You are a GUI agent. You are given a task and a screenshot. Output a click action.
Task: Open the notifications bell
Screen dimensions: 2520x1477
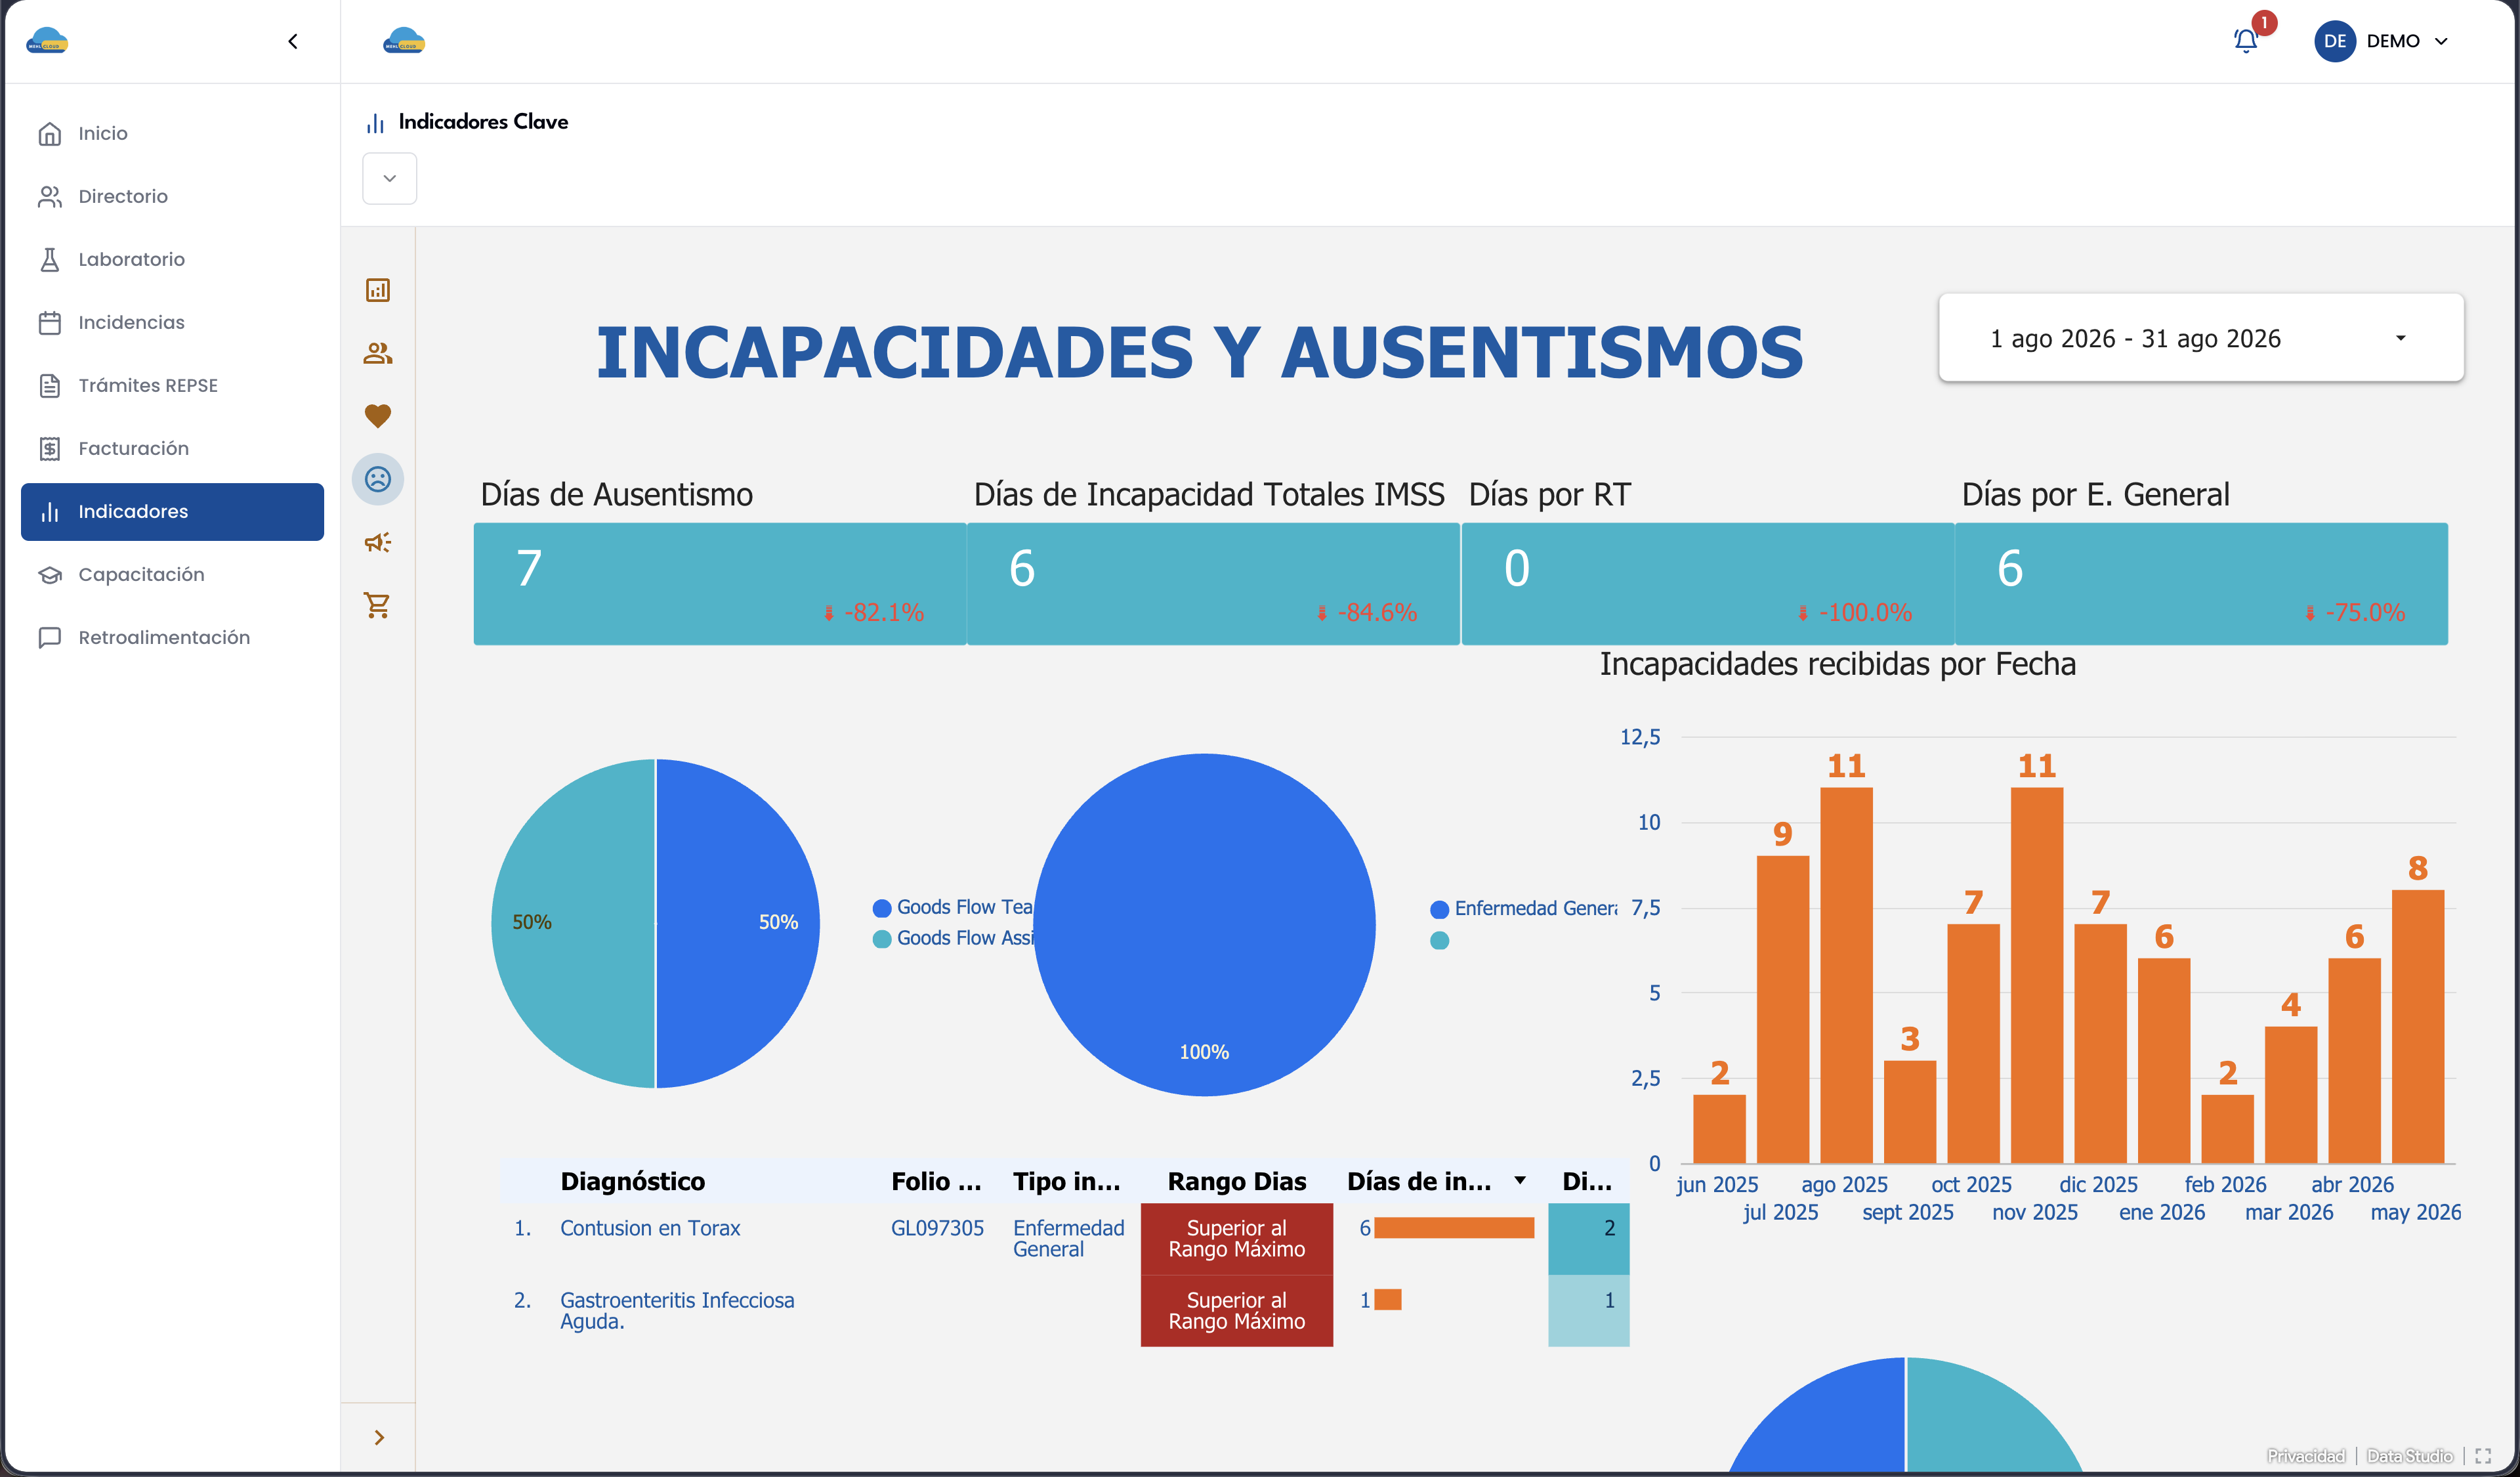pos(2245,41)
